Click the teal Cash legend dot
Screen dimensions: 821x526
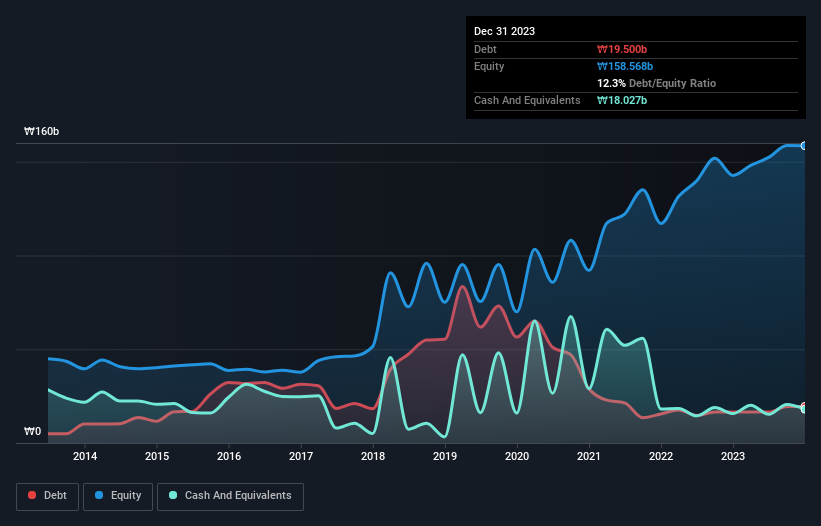pos(173,495)
